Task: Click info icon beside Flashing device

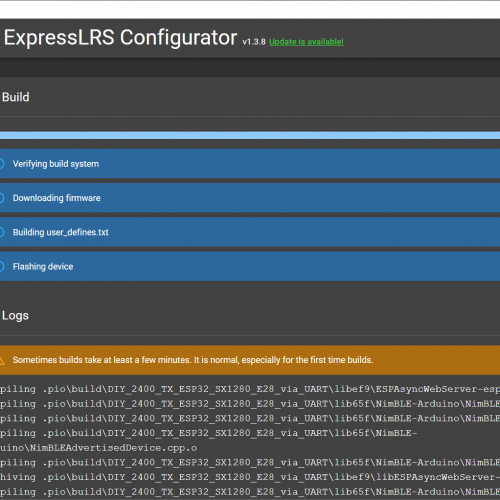Action: pos(1,266)
